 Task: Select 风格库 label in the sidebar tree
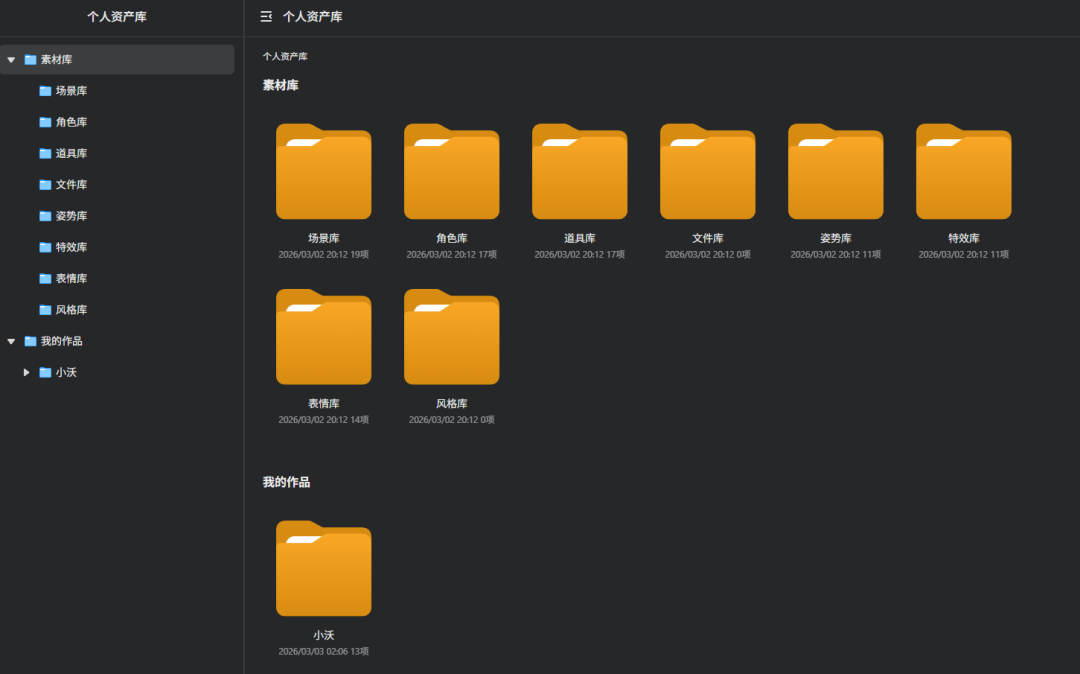[72, 310]
